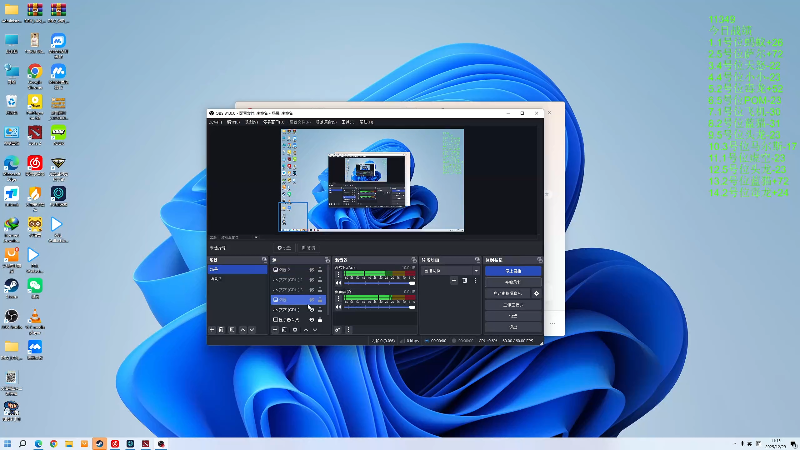Image resolution: width=800 pixels, height=450 pixels.
Task: Open File Explorer from the taskbar
Action: pyautogui.click(x=69, y=444)
